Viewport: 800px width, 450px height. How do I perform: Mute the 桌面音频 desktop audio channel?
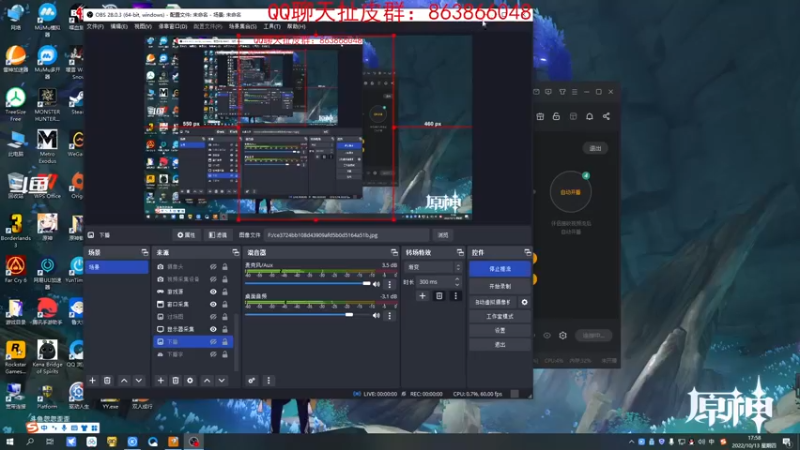[377, 316]
